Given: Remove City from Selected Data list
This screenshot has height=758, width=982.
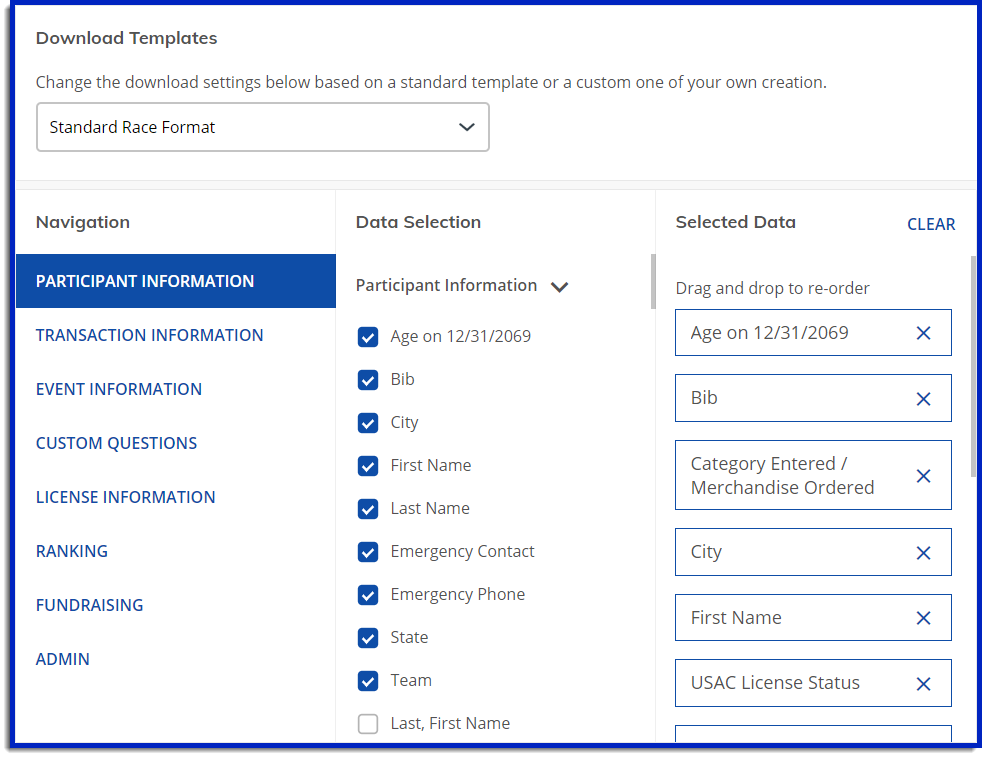Looking at the screenshot, I should point(923,553).
